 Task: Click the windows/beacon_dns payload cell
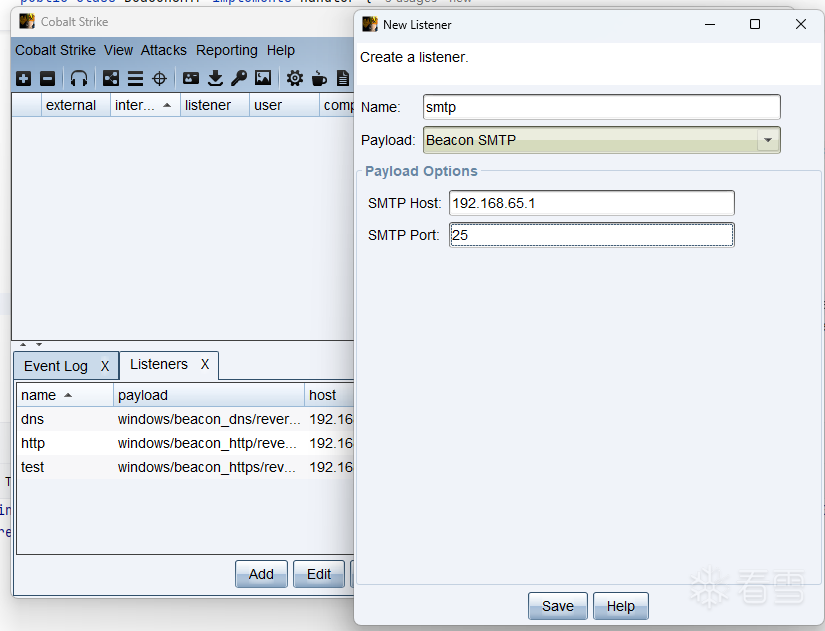(x=209, y=419)
